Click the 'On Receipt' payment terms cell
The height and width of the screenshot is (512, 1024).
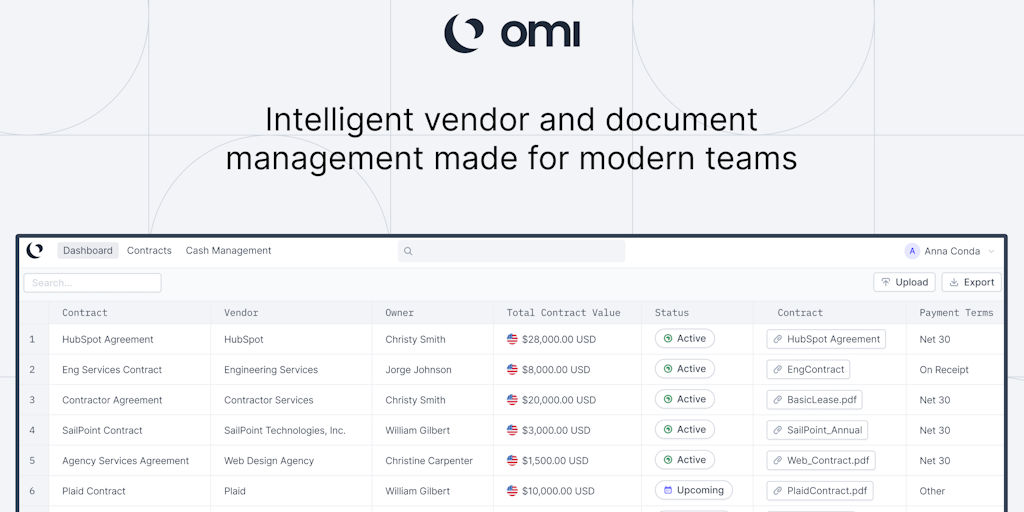click(x=944, y=370)
